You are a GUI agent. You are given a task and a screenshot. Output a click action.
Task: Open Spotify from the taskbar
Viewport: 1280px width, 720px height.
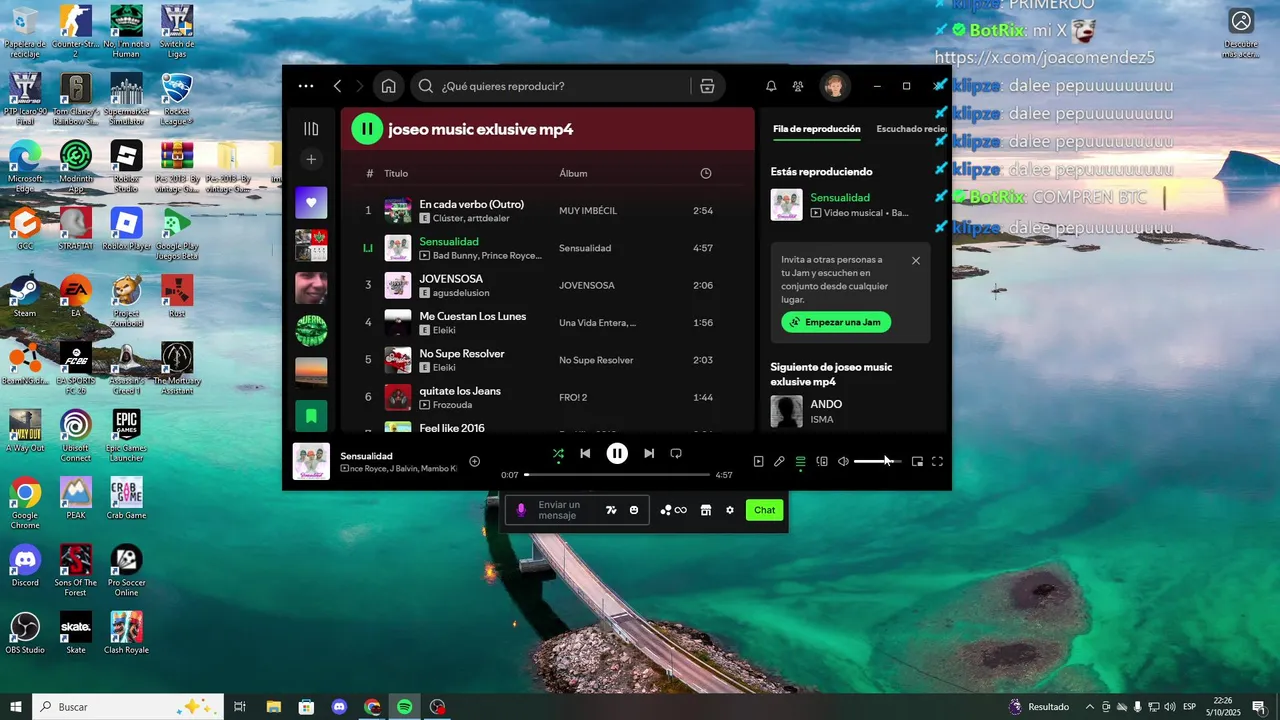(405, 707)
